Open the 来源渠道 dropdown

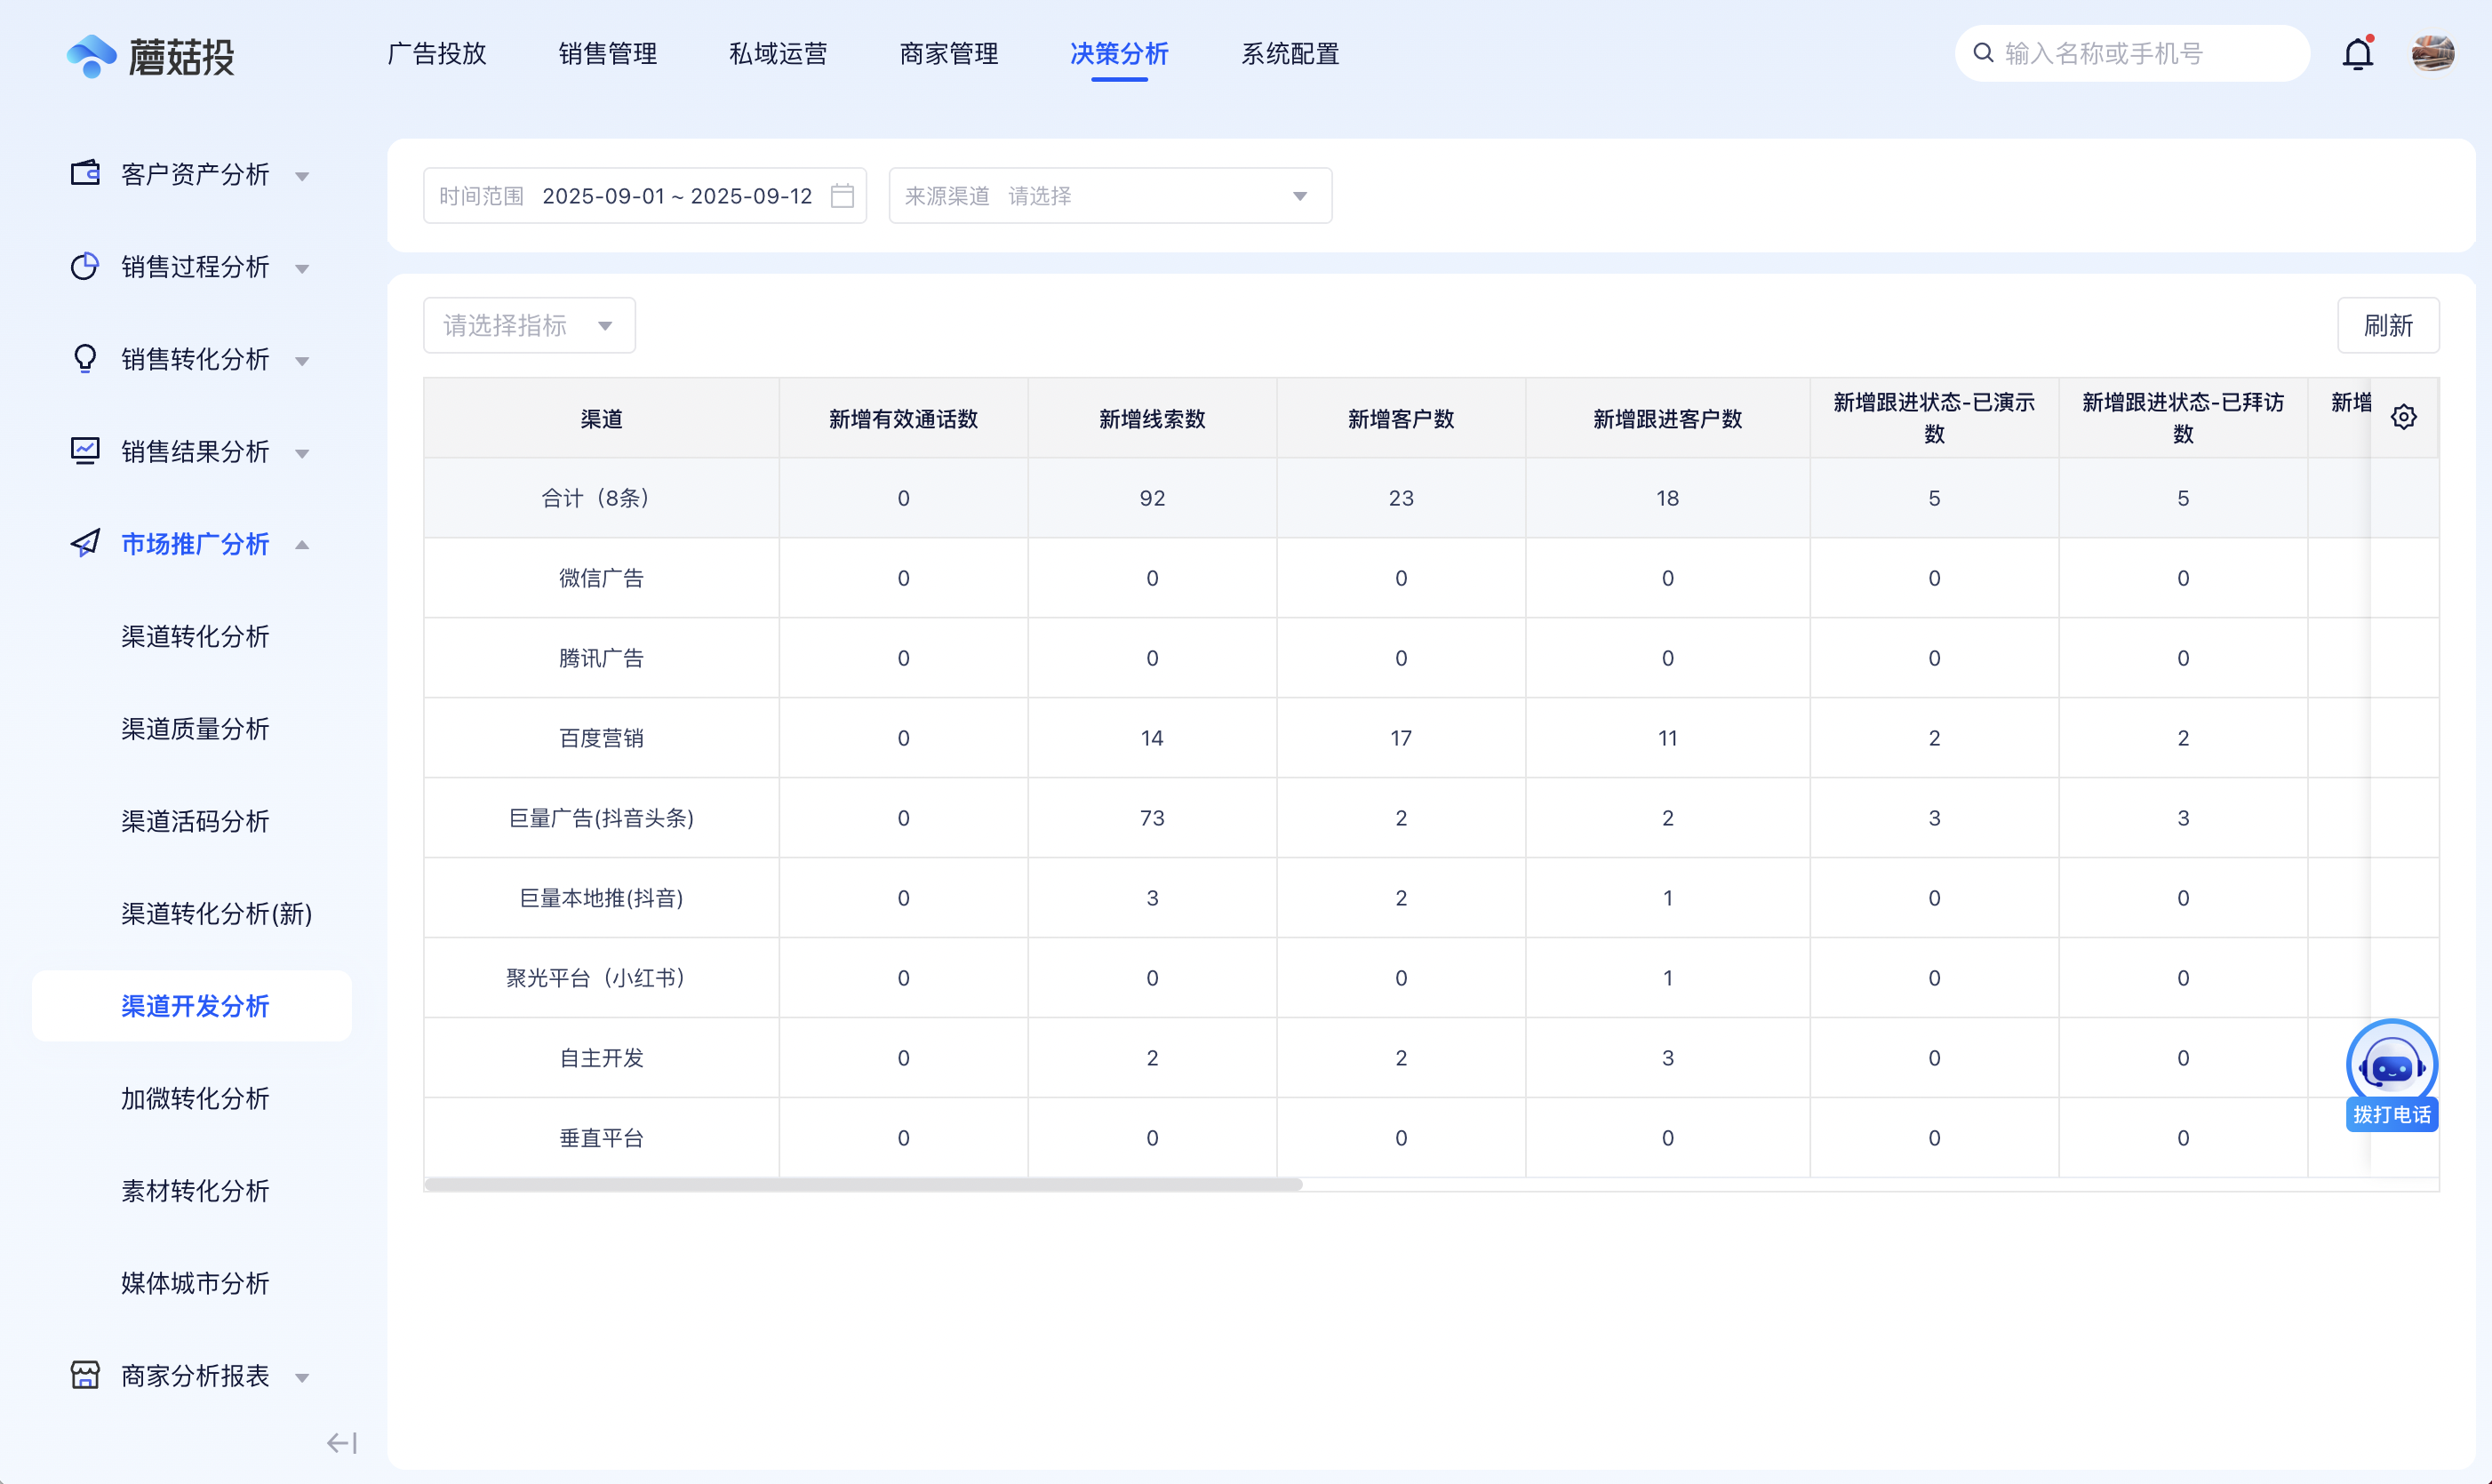[1109, 196]
